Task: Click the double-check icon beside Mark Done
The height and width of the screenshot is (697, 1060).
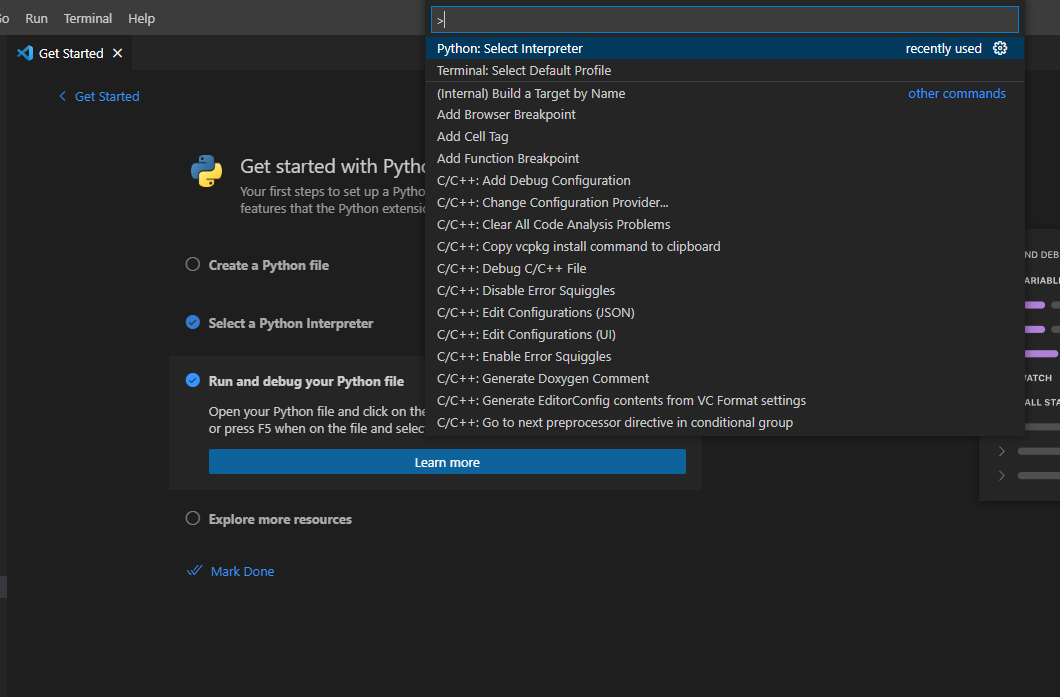Action: pyautogui.click(x=195, y=571)
